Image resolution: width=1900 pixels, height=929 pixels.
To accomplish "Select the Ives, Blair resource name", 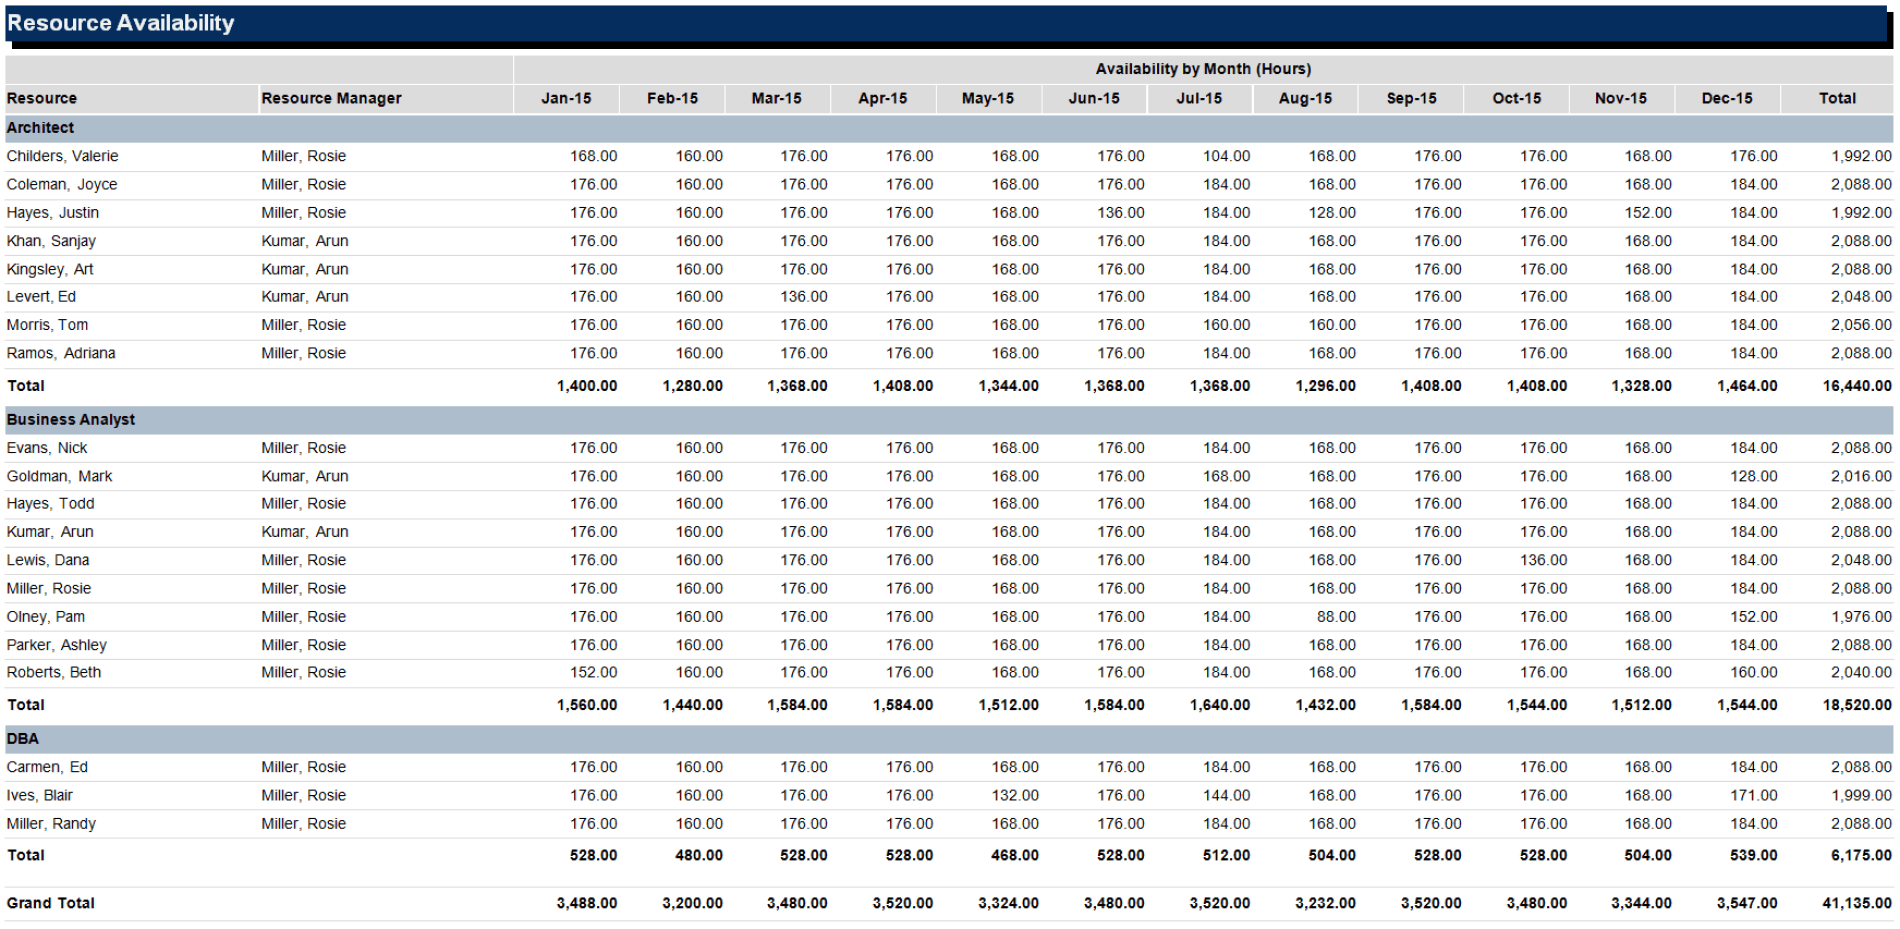I will click(40, 795).
